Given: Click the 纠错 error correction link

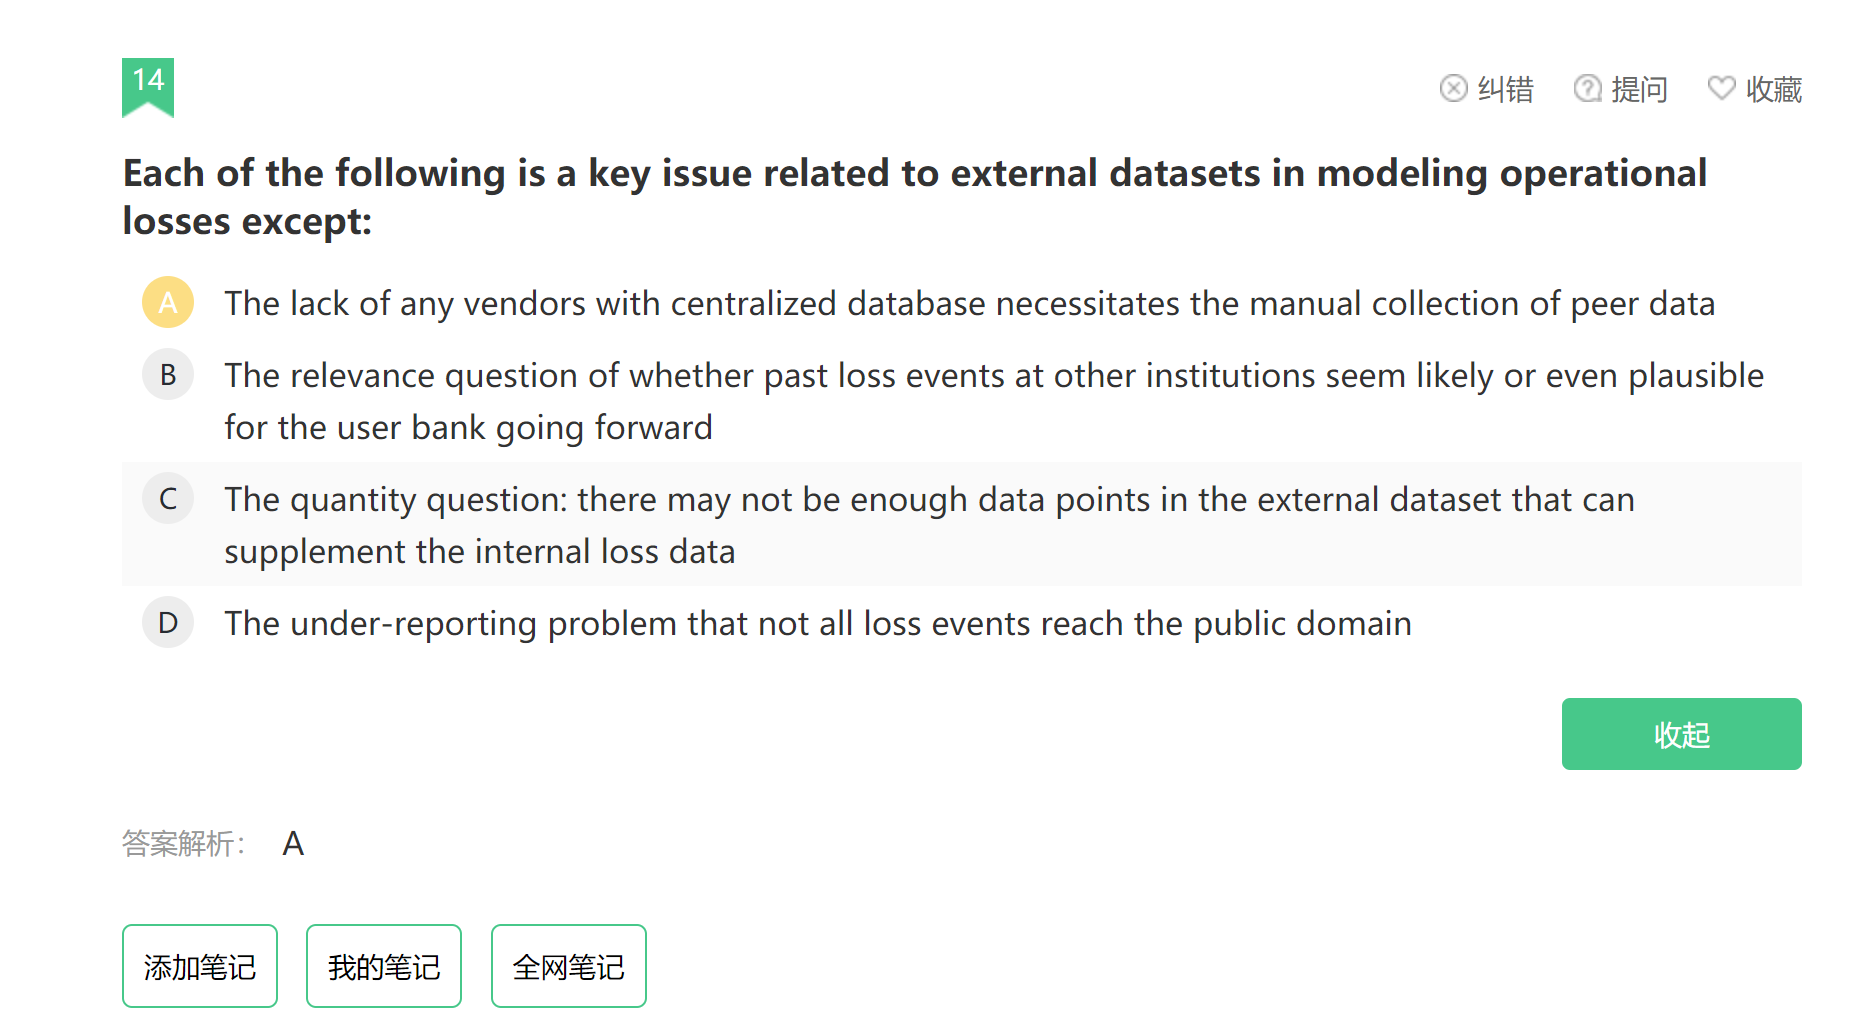Looking at the screenshot, I should point(1505,89).
